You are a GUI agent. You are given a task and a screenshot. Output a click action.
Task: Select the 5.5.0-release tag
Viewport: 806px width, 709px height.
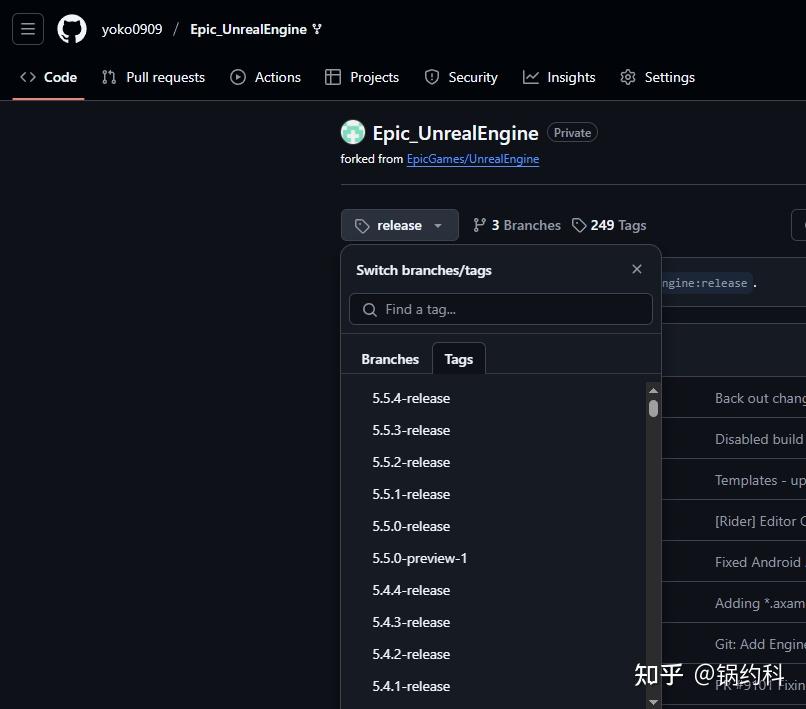pyautogui.click(x=411, y=526)
